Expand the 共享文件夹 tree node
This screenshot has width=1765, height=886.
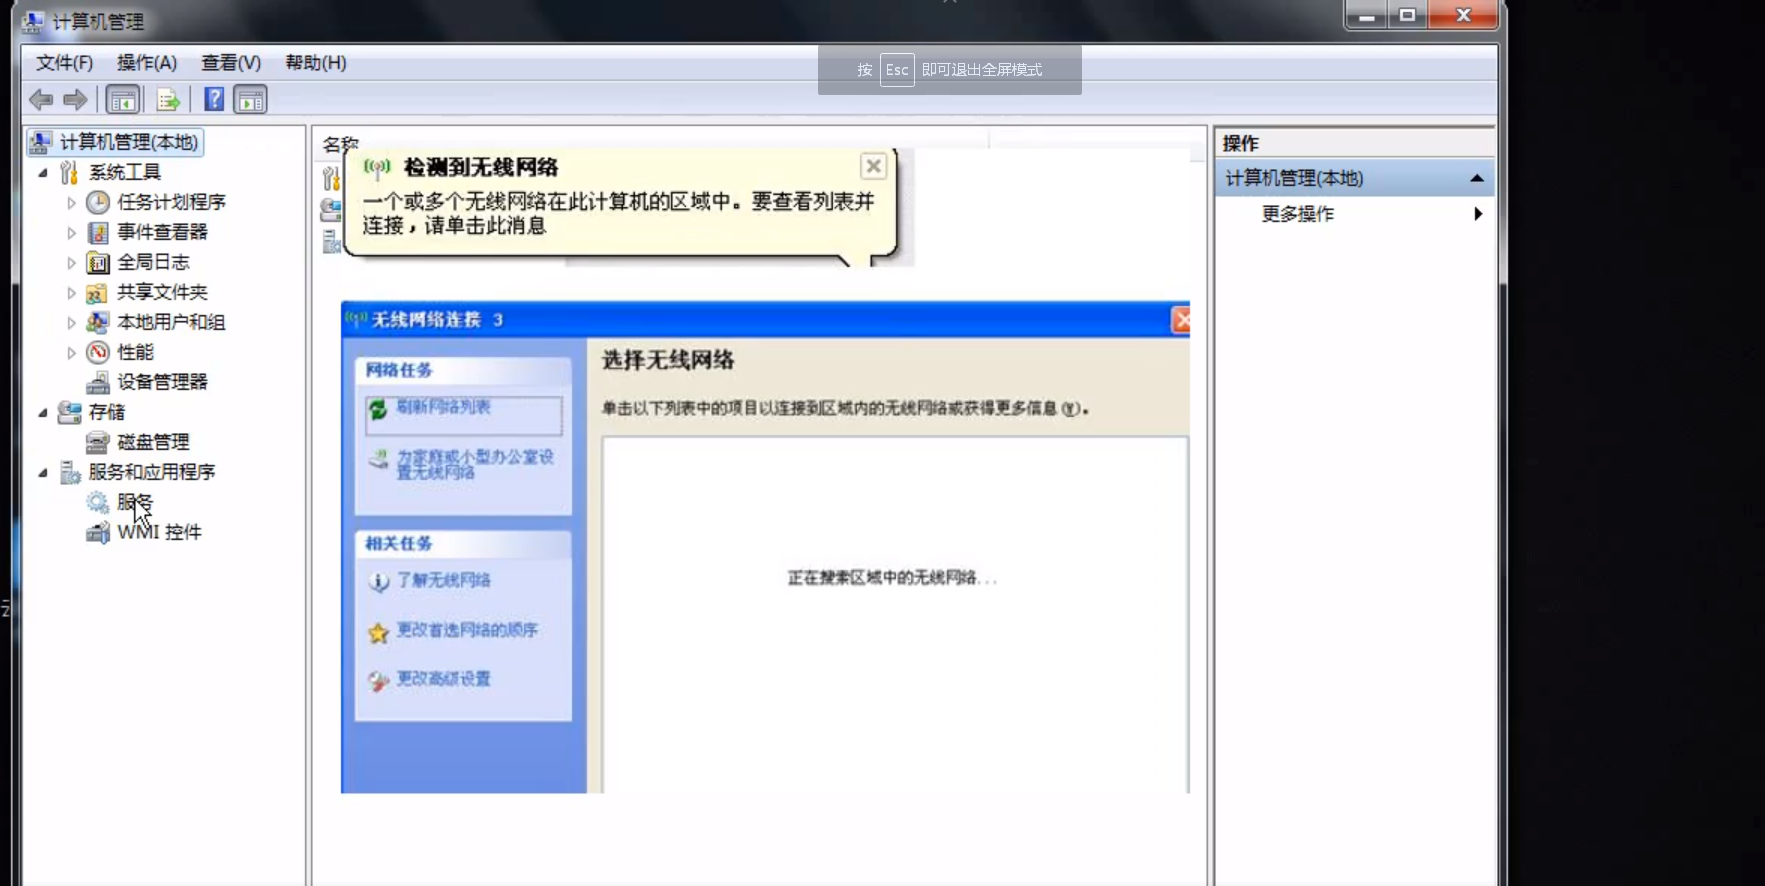click(x=71, y=292)
